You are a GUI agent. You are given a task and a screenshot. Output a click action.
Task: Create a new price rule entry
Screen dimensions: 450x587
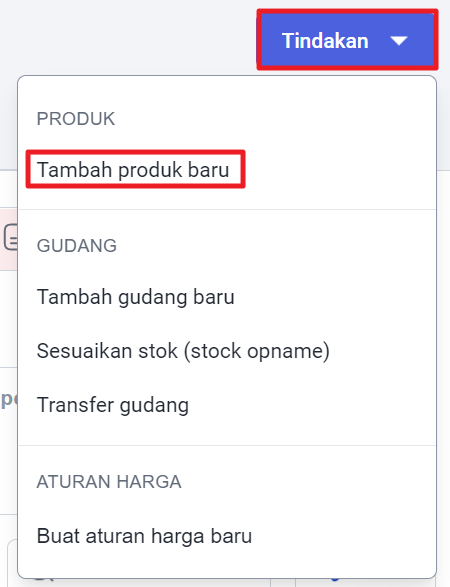(144, 536)
